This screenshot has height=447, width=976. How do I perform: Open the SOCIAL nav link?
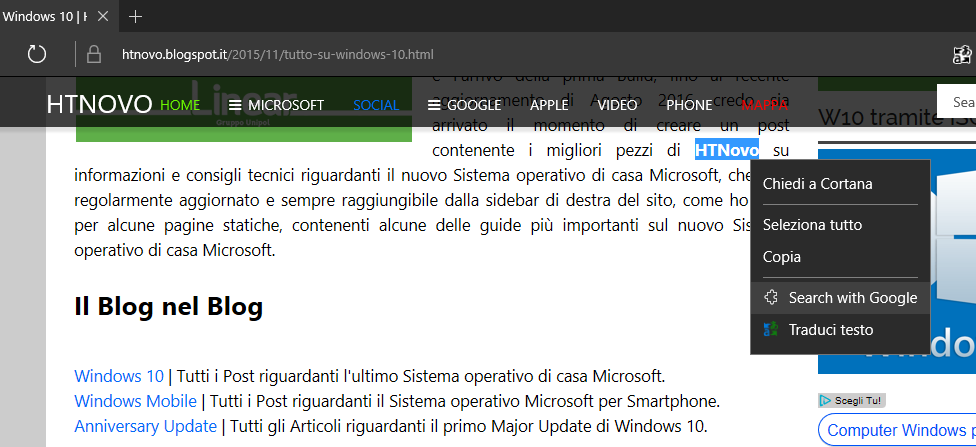376,105
